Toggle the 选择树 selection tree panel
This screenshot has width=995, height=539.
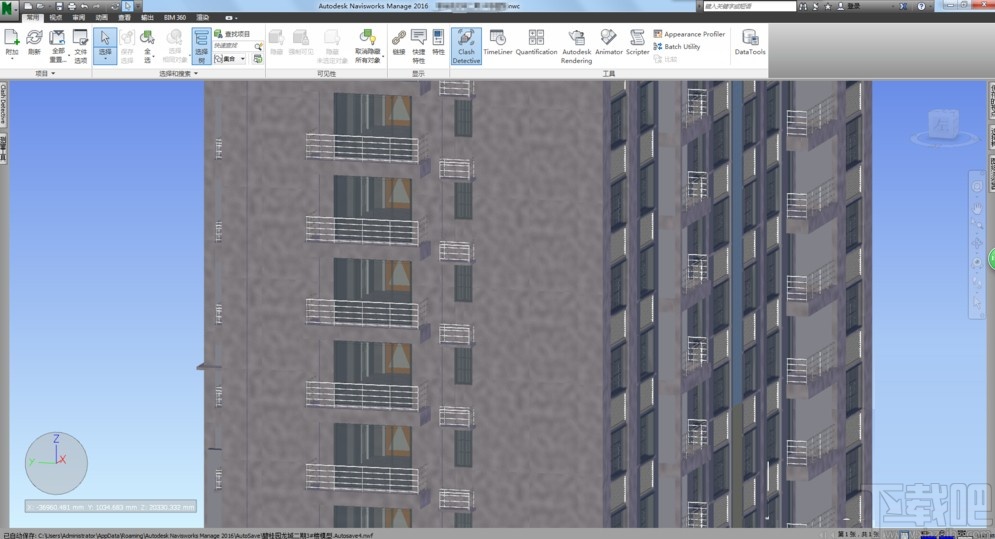pos(201,46)
